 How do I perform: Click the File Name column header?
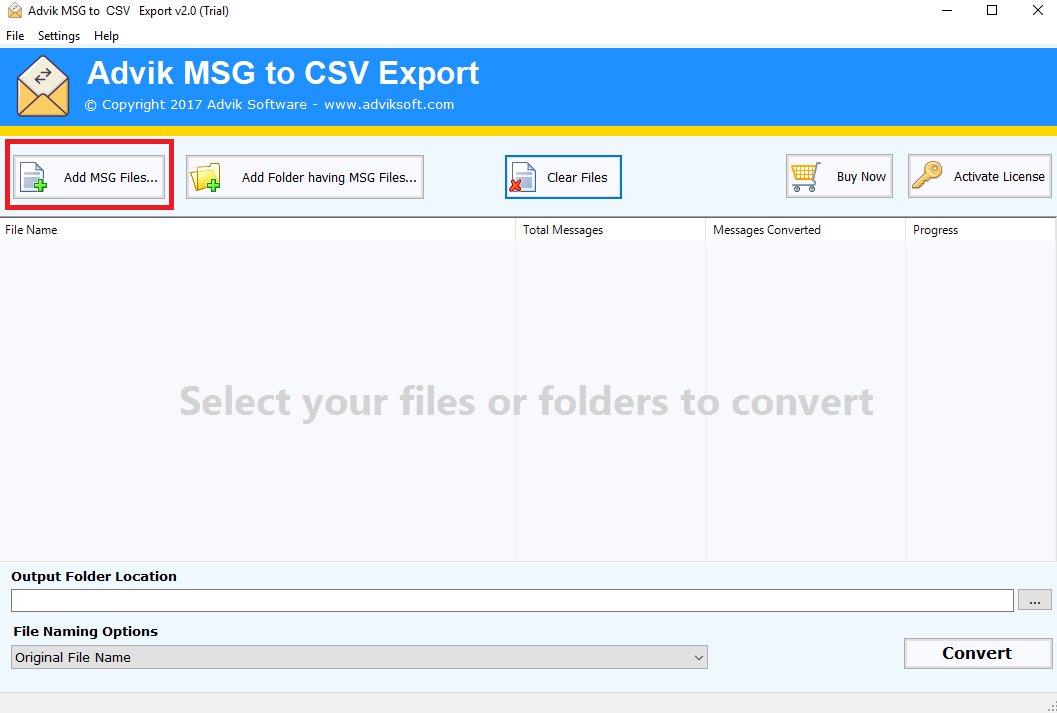(258, 230)
